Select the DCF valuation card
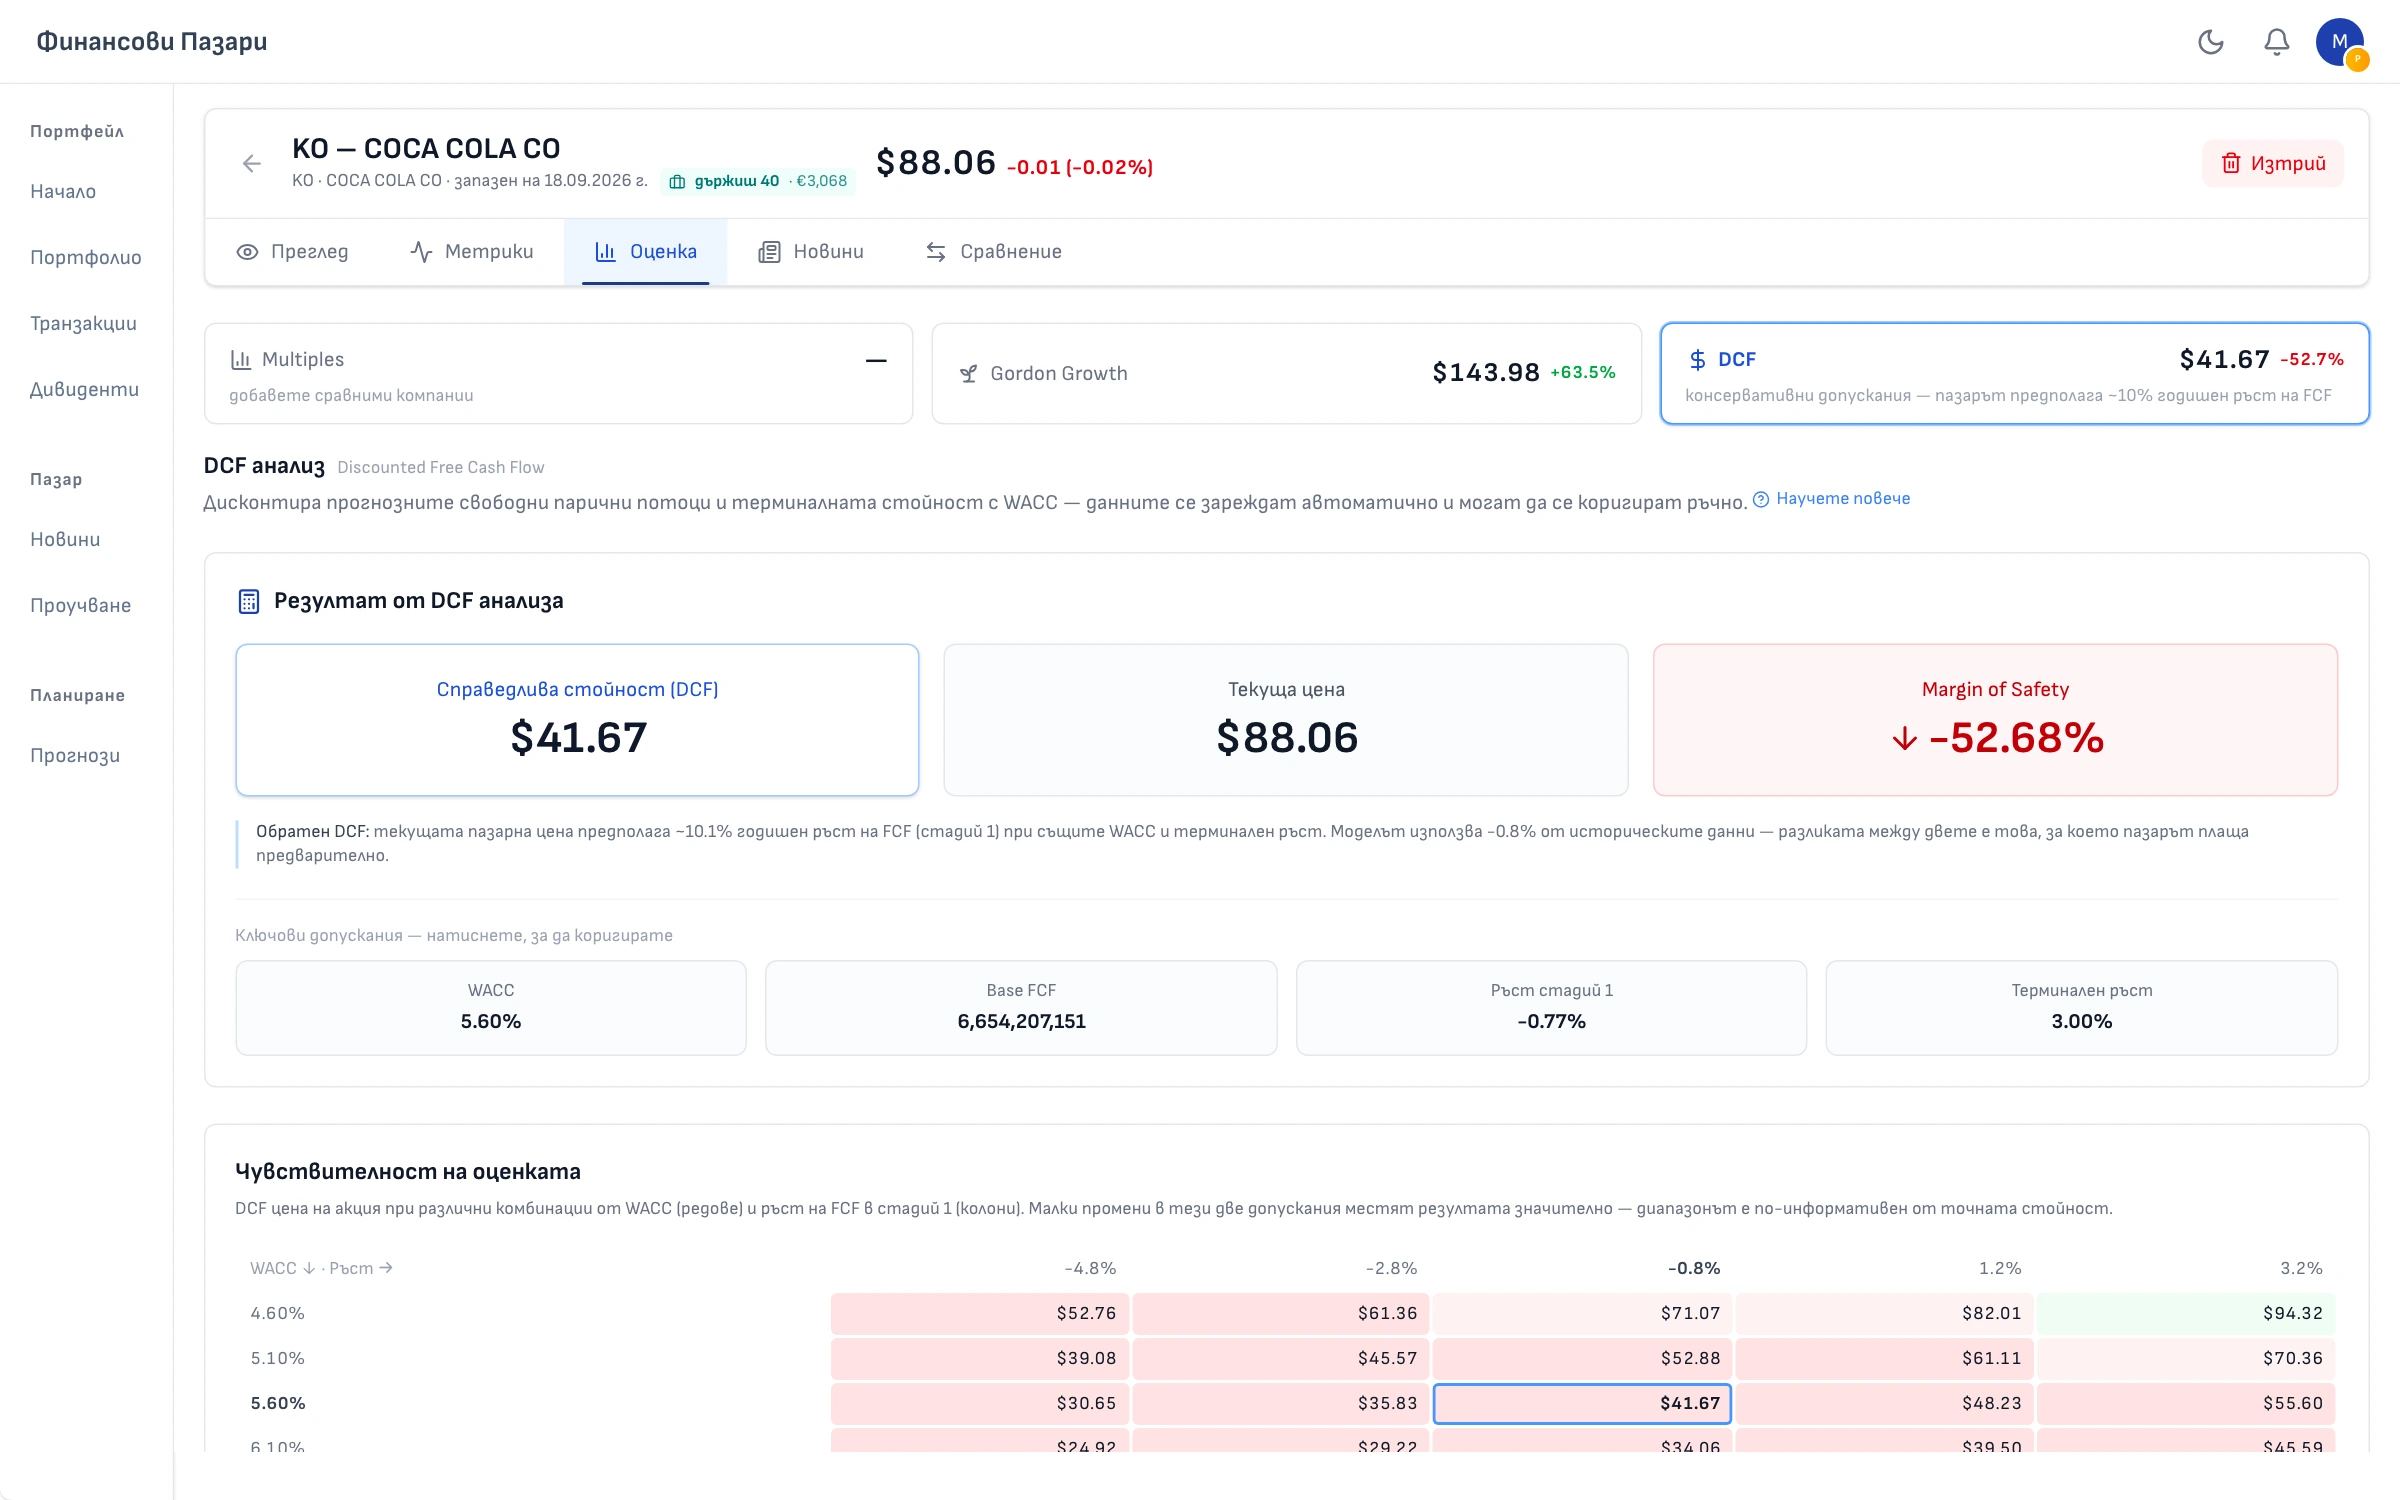The image size is (2400, 1500). (x=2014, y=374)
